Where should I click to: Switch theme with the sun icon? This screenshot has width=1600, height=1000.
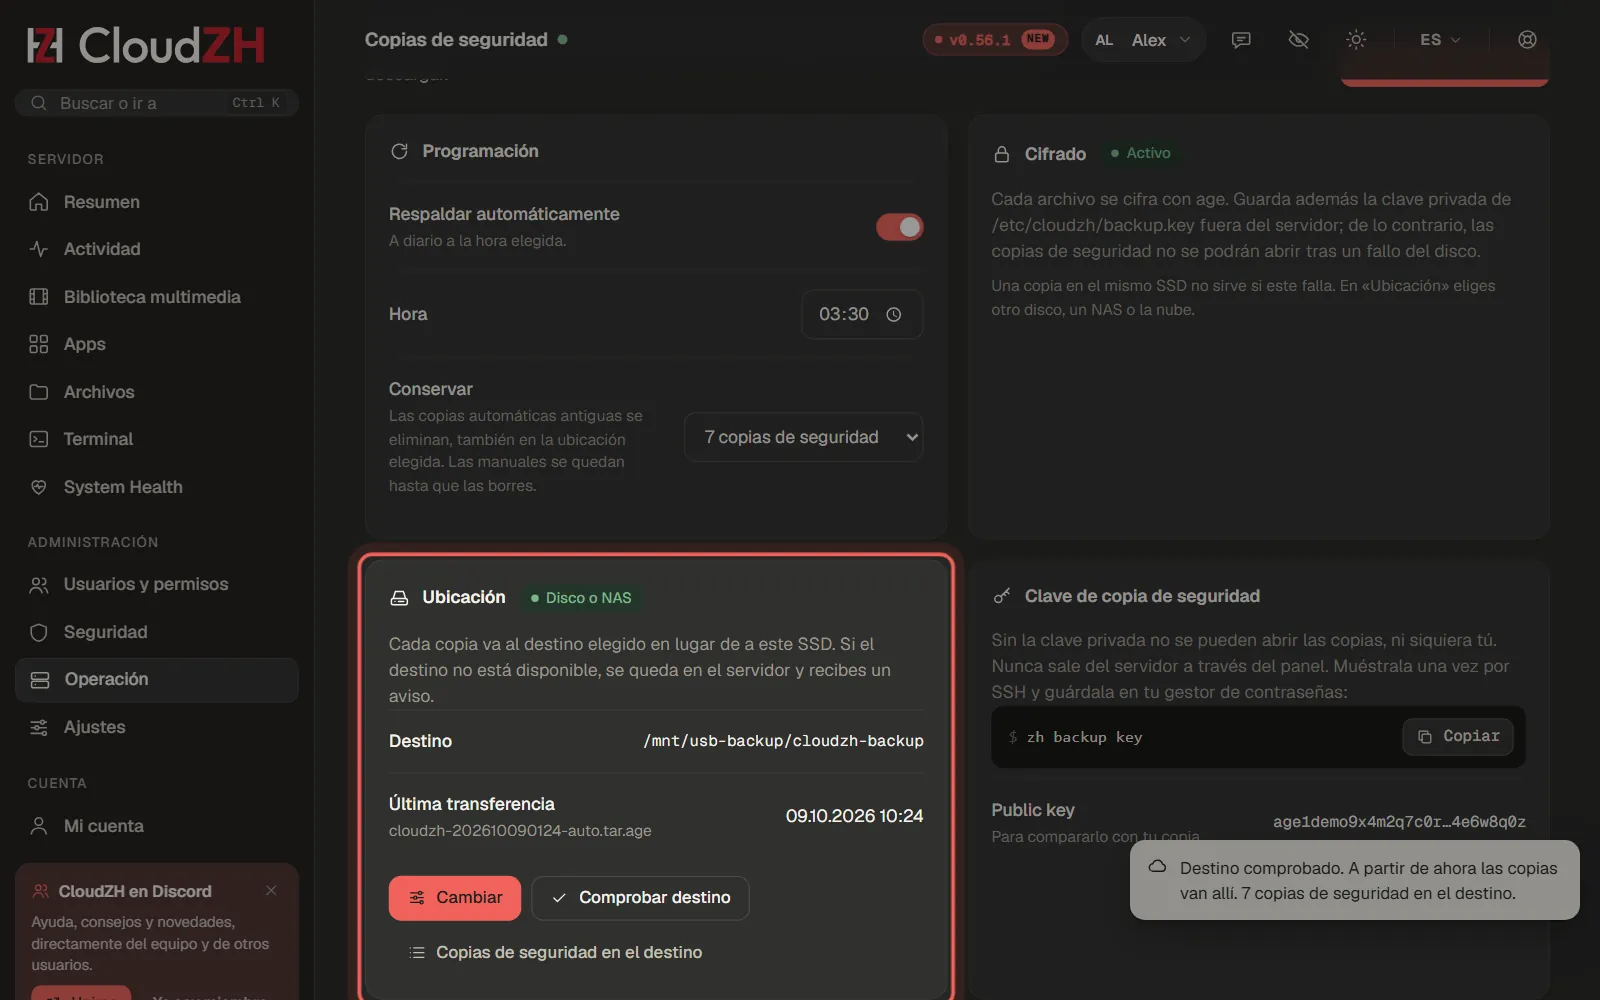click(1356, 40)
